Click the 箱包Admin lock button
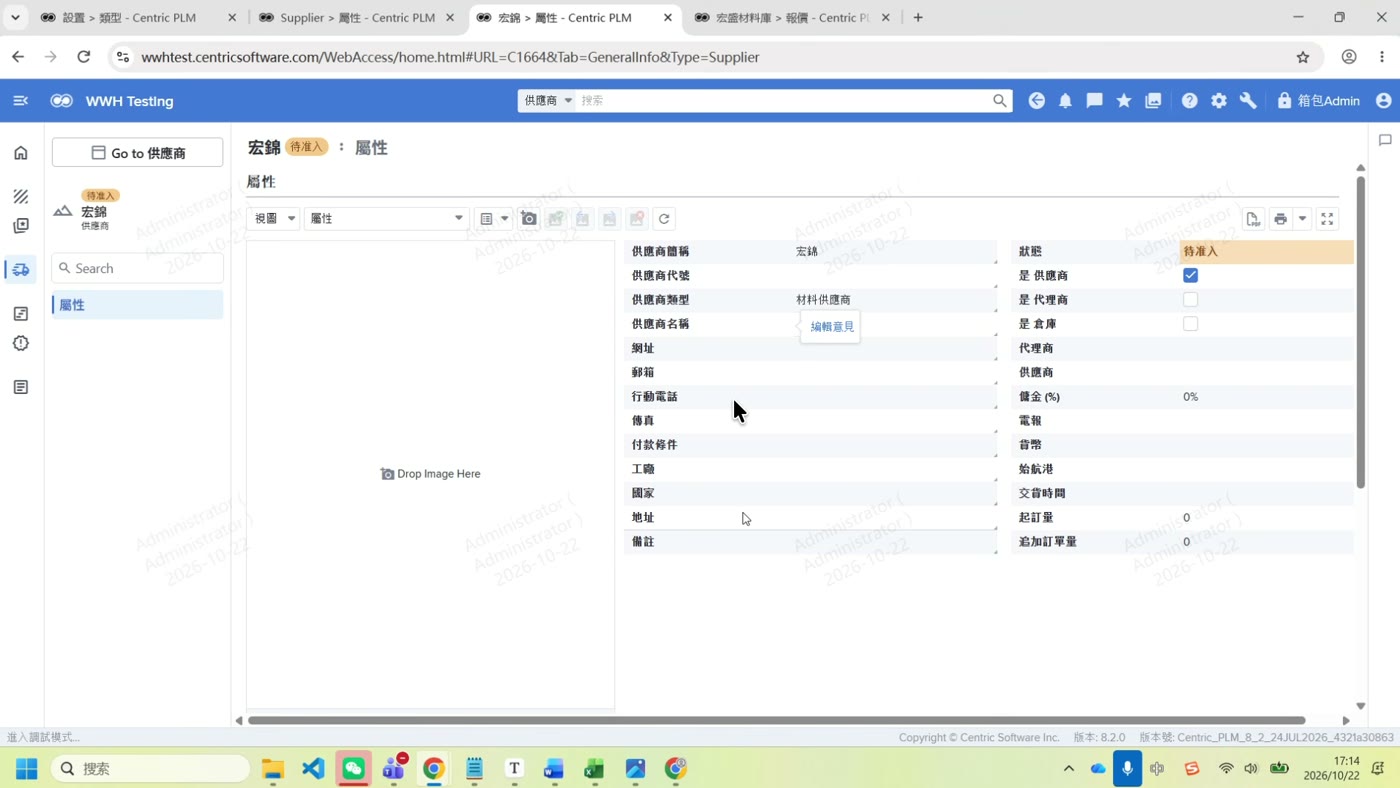 click(x=1318, y=101)
